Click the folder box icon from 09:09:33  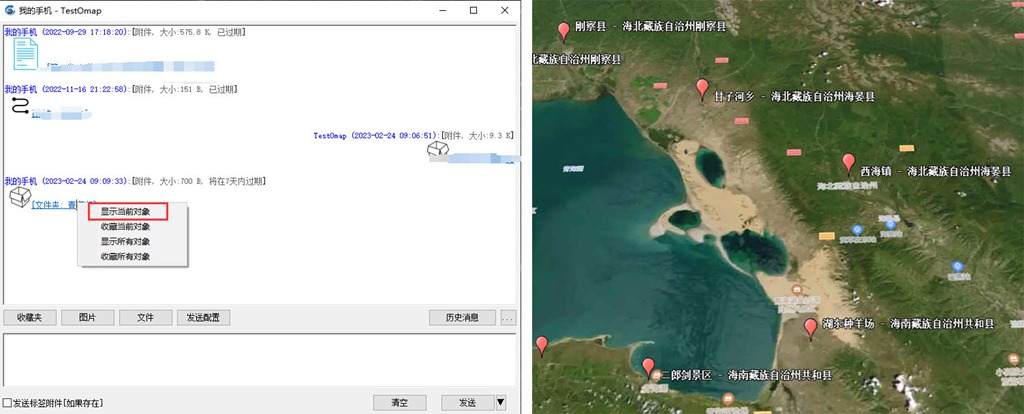point(19,198)
